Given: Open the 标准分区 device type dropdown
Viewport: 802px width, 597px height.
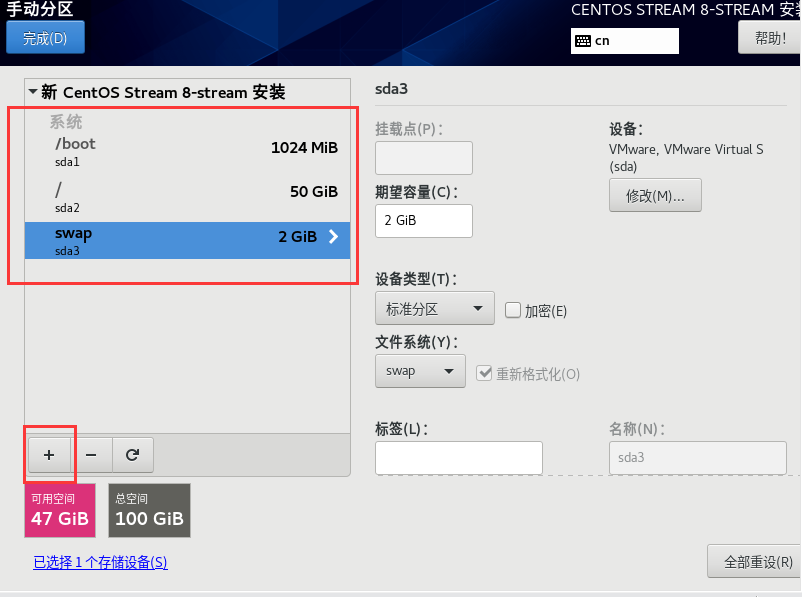Looking at the screenshot, I should [x=435, y=308].
